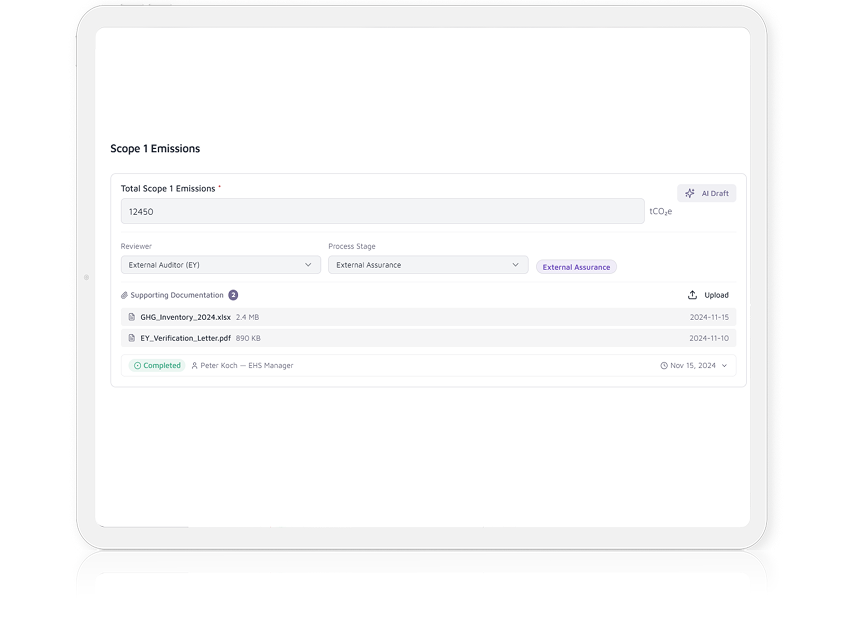
Task: Click the External Assurance purple tag
Action: [x=576, y=267]
